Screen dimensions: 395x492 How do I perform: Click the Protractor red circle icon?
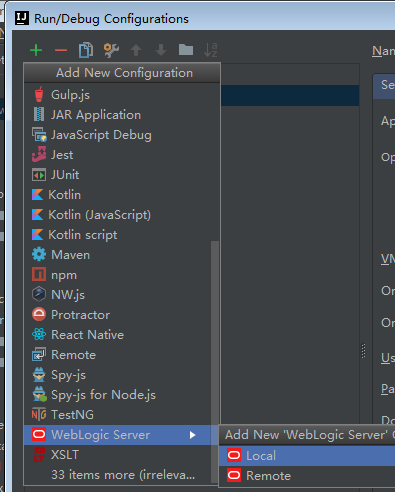point(39,314)
